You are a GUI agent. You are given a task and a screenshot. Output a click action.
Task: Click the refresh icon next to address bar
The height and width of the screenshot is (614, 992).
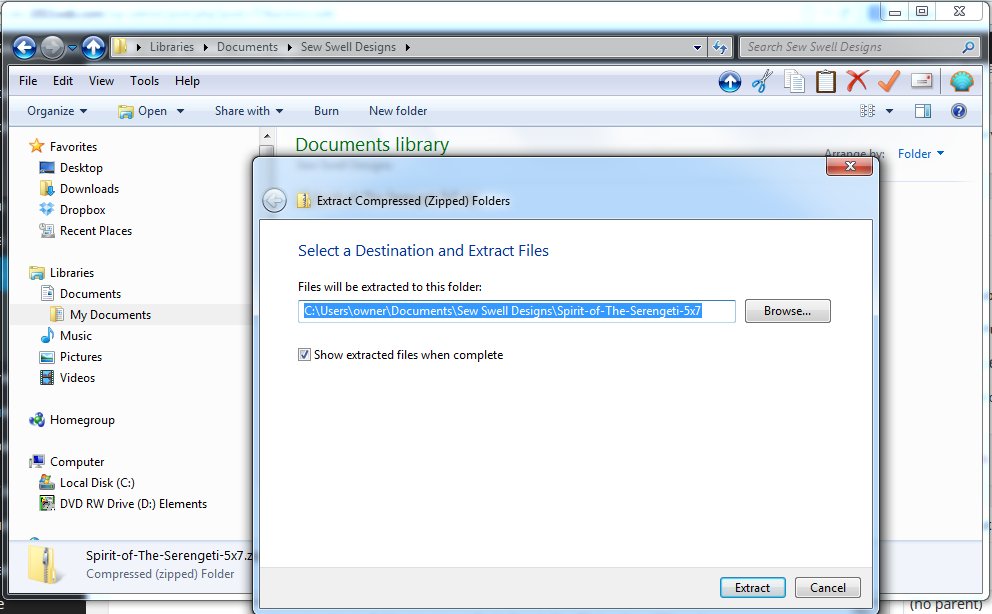[720, 47]
